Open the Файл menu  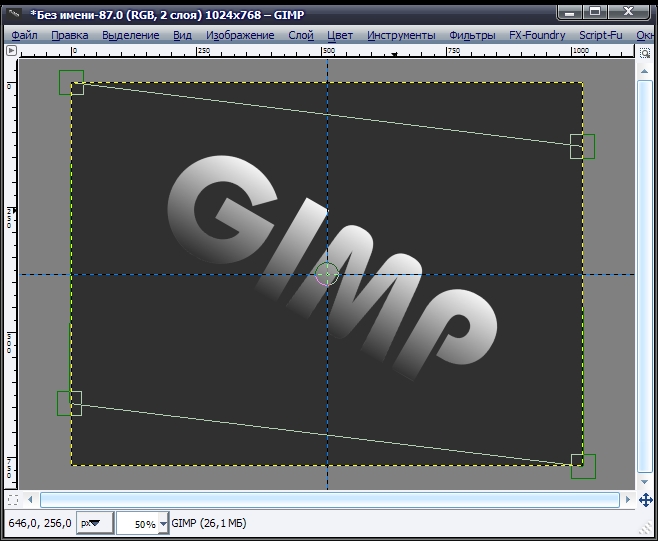pyautogui.click(x=24, y=35)
